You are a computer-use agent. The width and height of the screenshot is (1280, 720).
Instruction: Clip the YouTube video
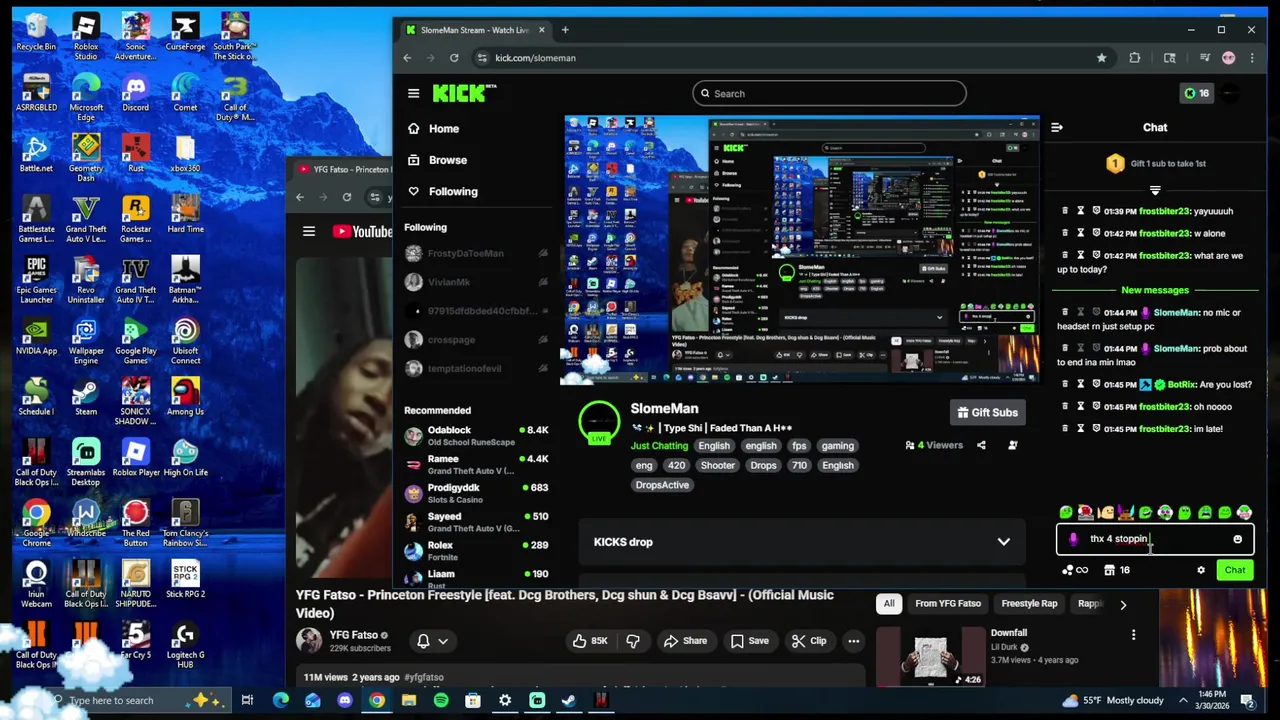point(809,641)
